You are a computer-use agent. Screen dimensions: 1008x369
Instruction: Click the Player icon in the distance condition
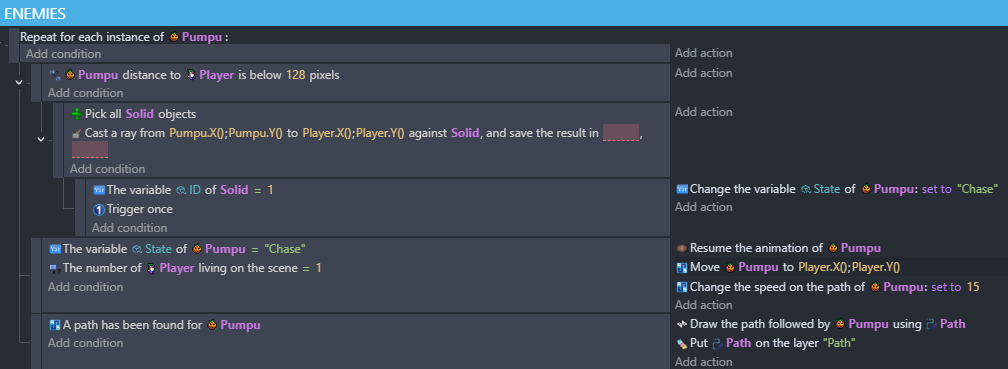click(191, 75)
